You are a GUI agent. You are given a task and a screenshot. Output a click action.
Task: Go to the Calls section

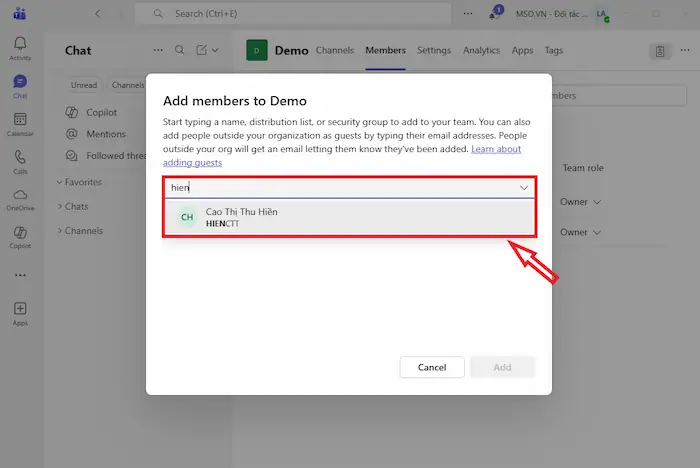tap(20, 160)
